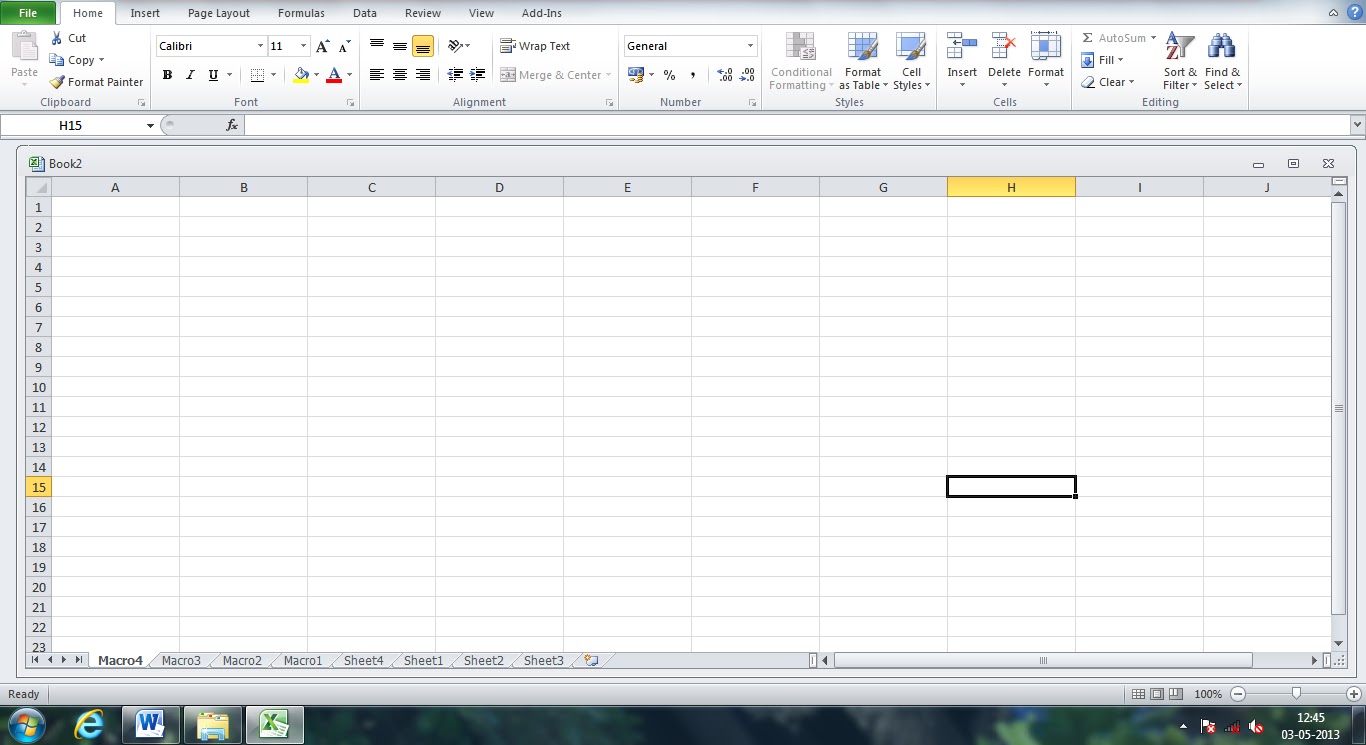
Task: Click the AutoSum button
Action: (x=1112, y=38)
